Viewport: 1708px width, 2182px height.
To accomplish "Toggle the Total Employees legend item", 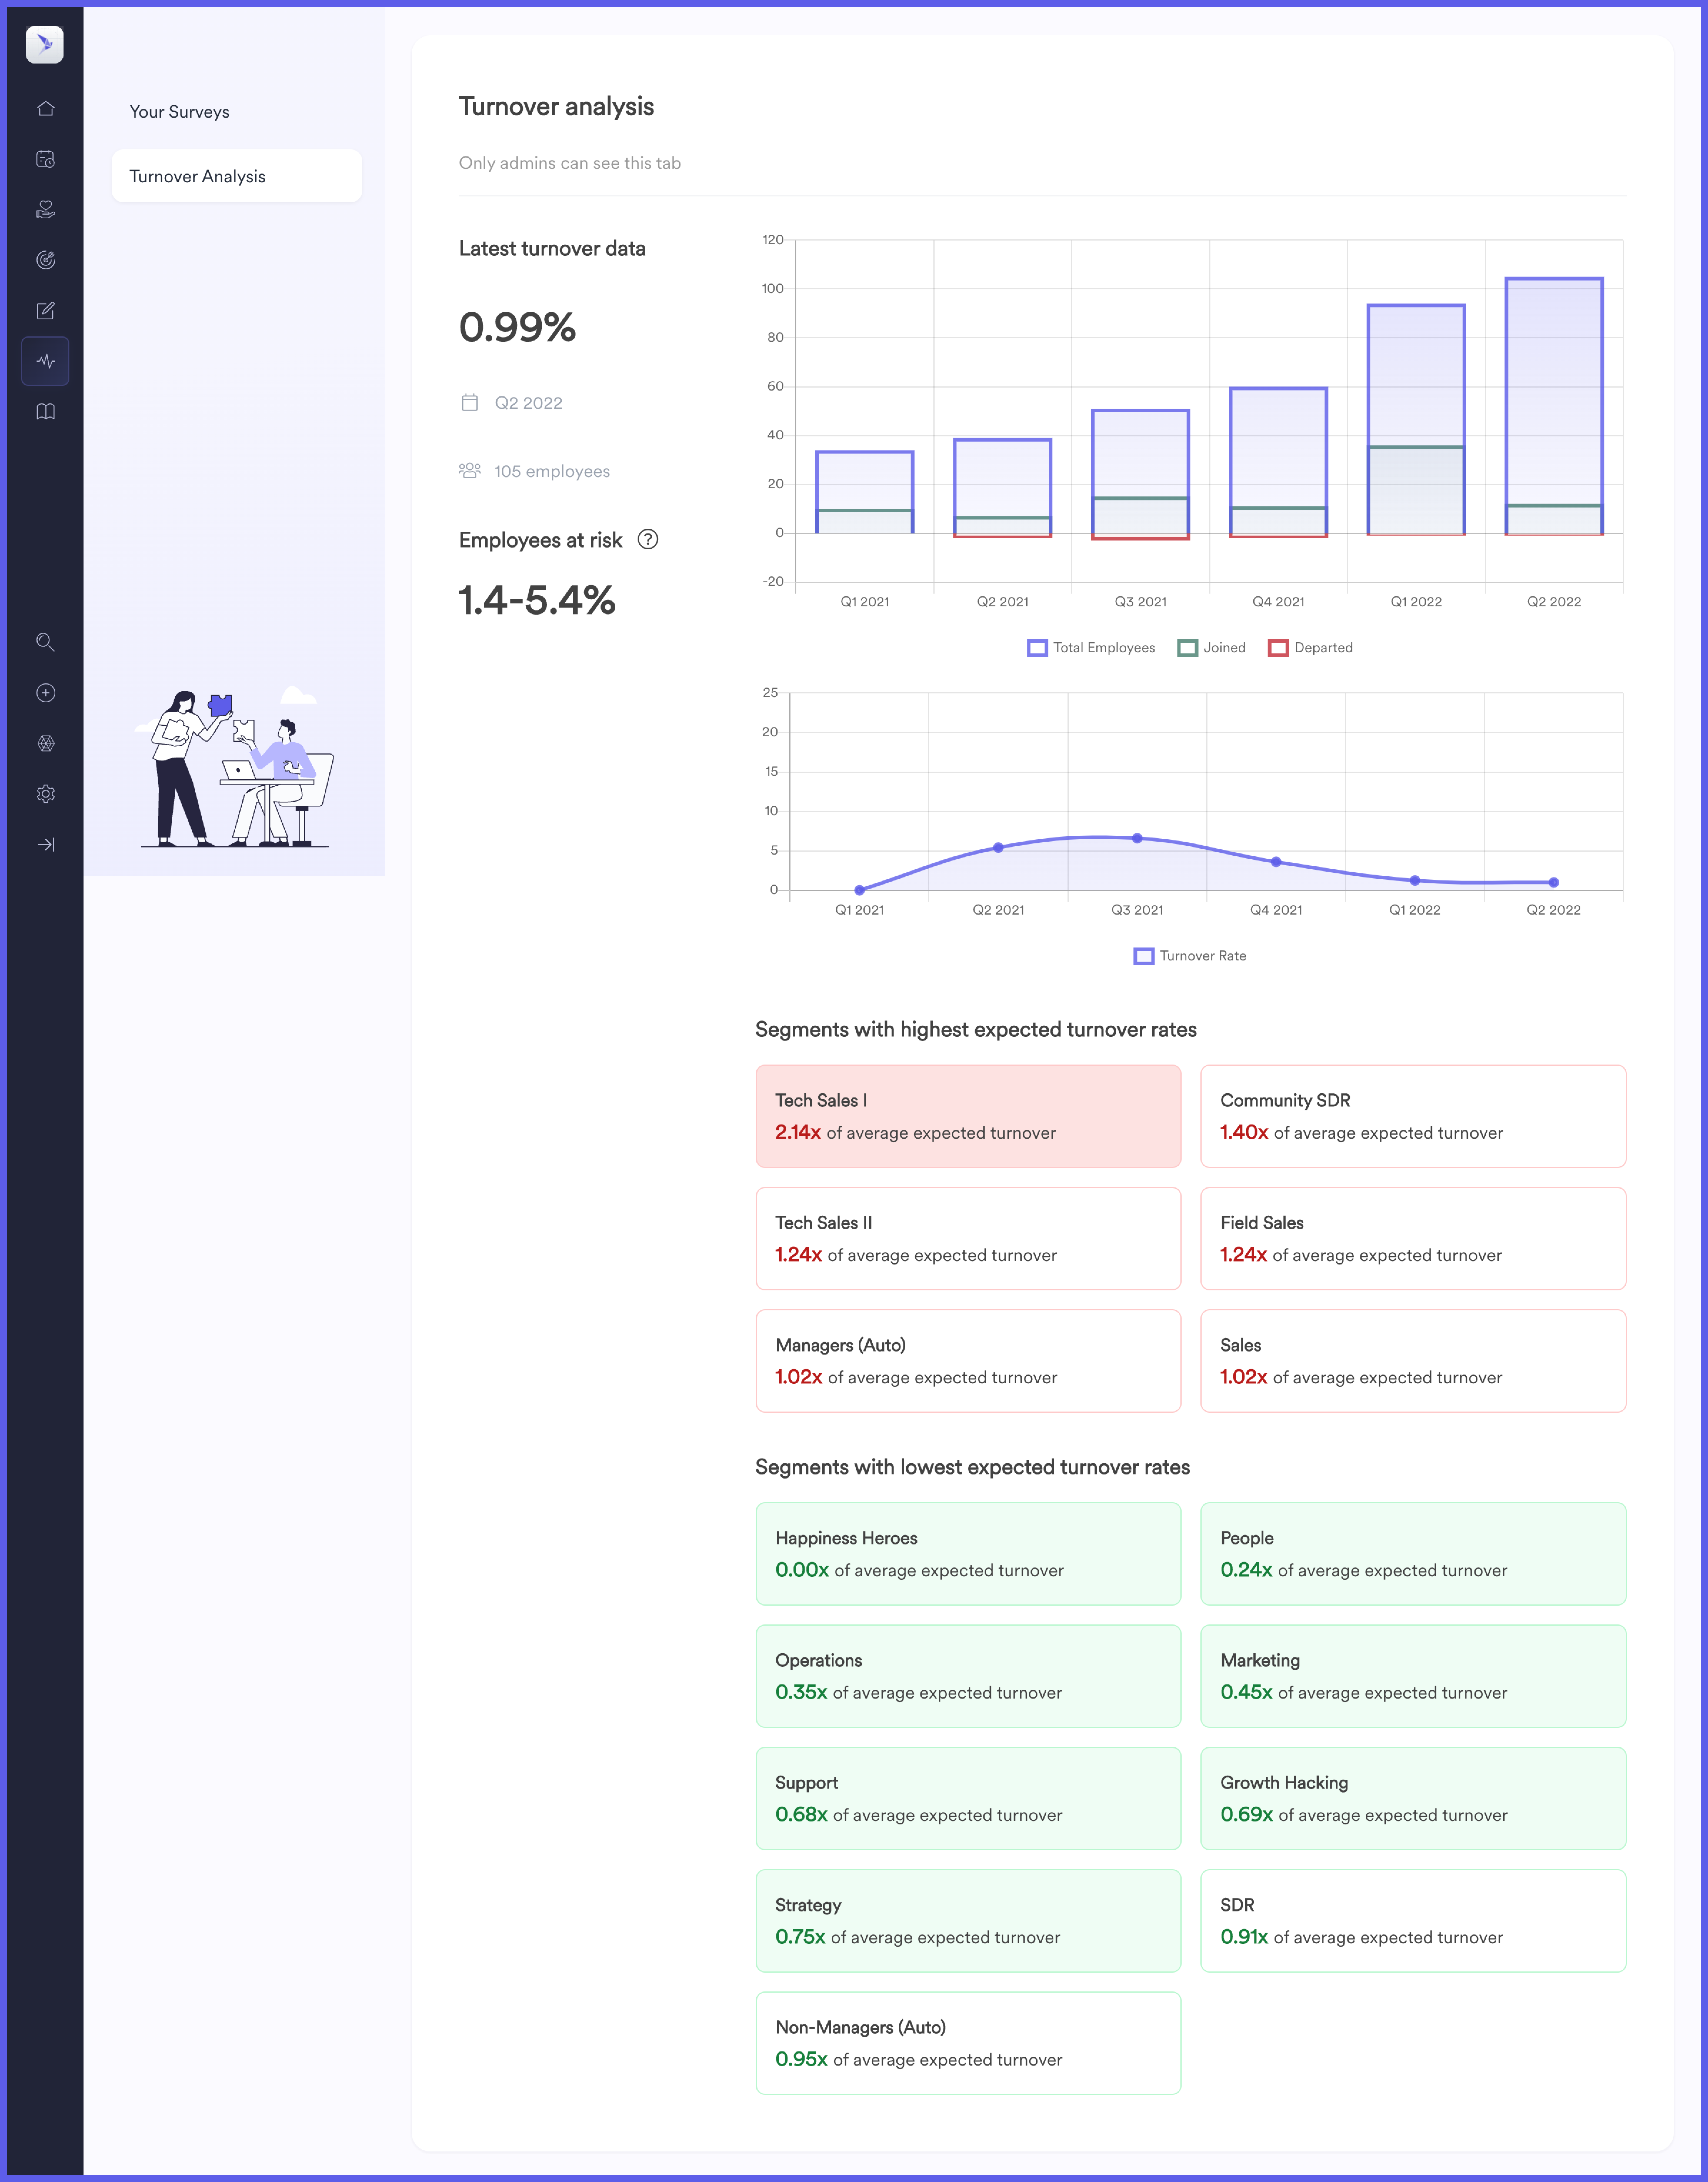I will click(1091, 648).
